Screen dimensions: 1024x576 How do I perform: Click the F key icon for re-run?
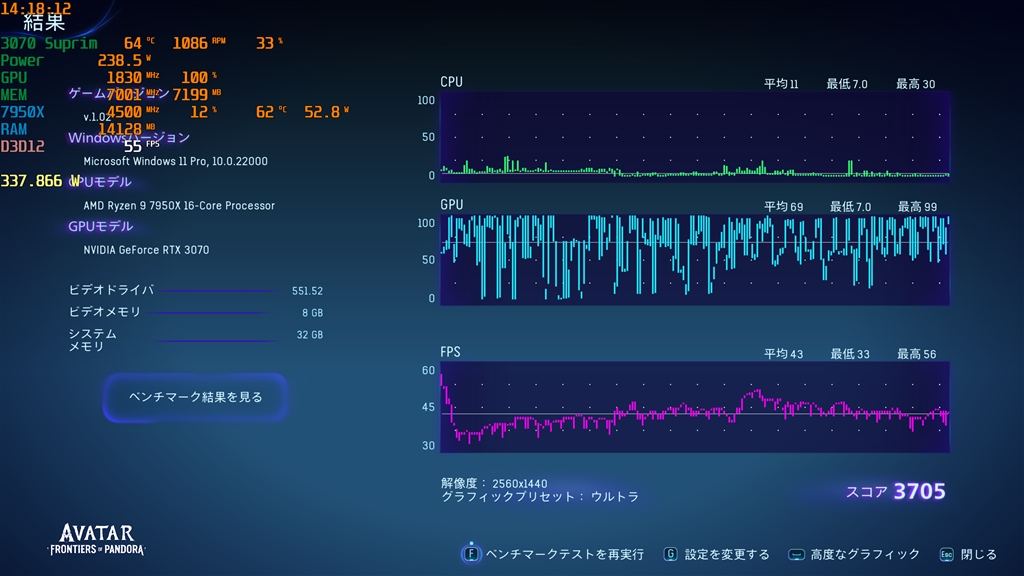tap(471, 554)
